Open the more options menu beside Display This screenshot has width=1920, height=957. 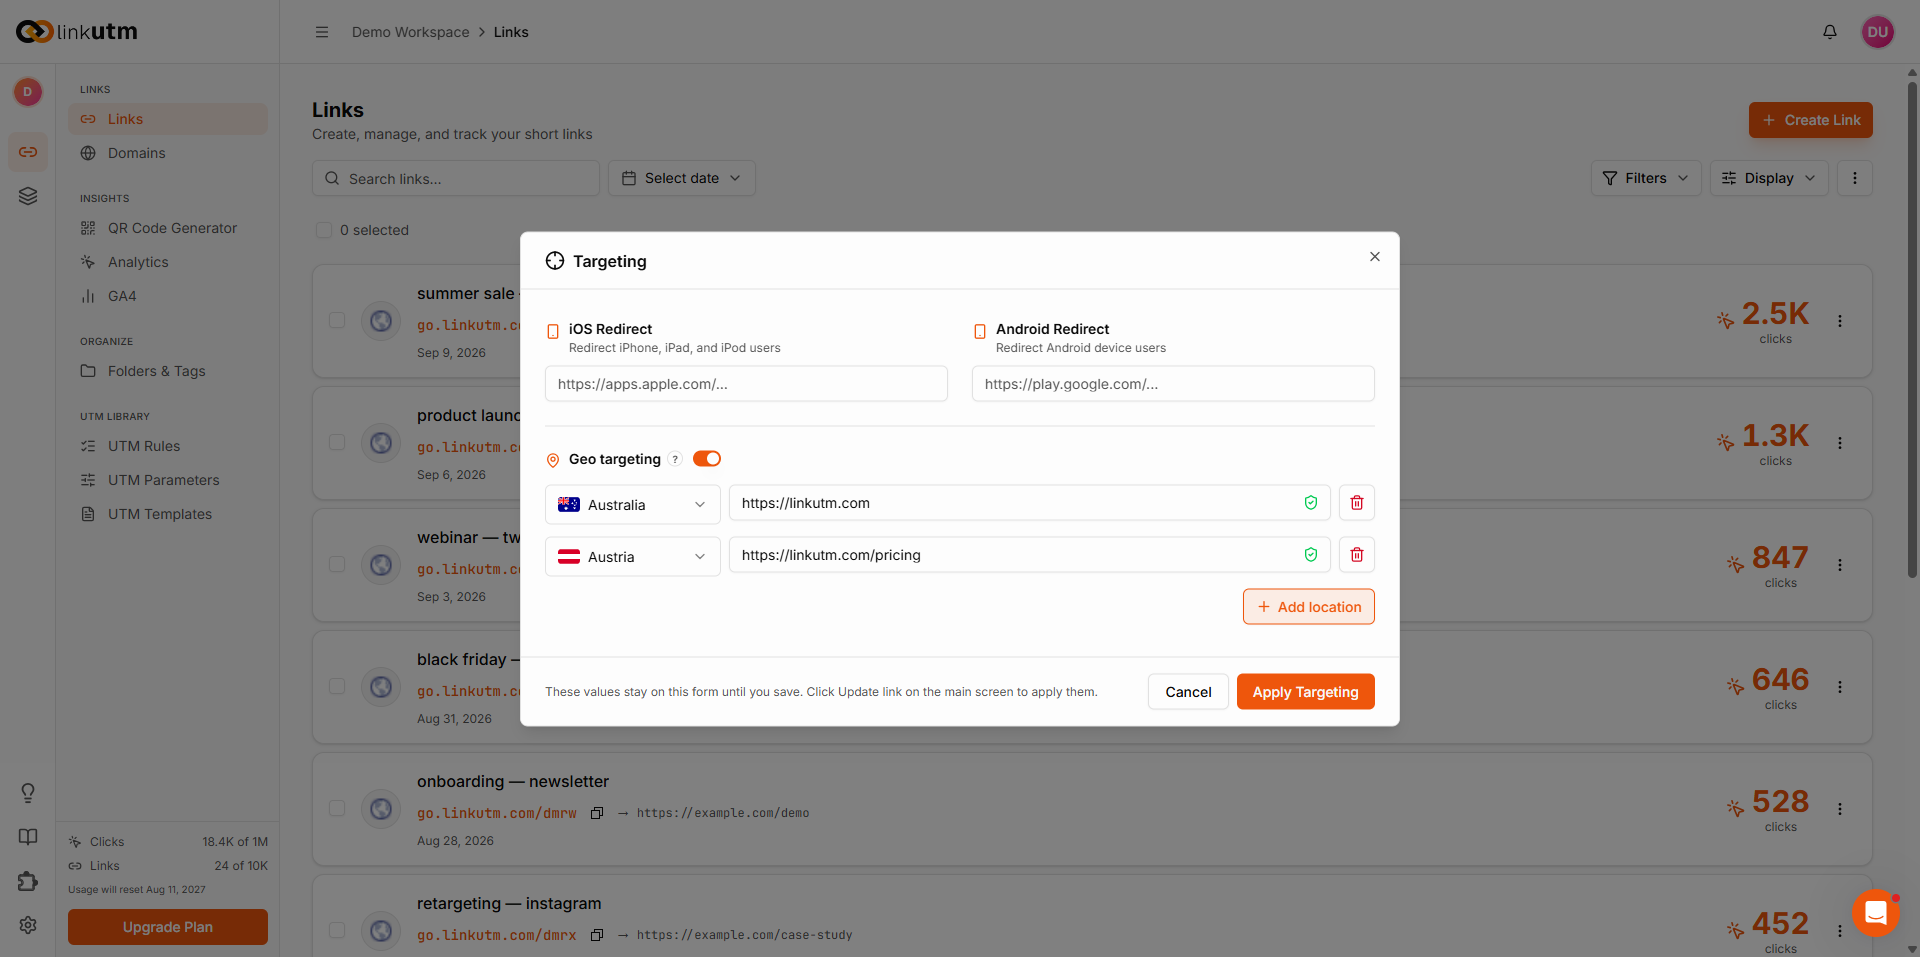point(1855,178)
